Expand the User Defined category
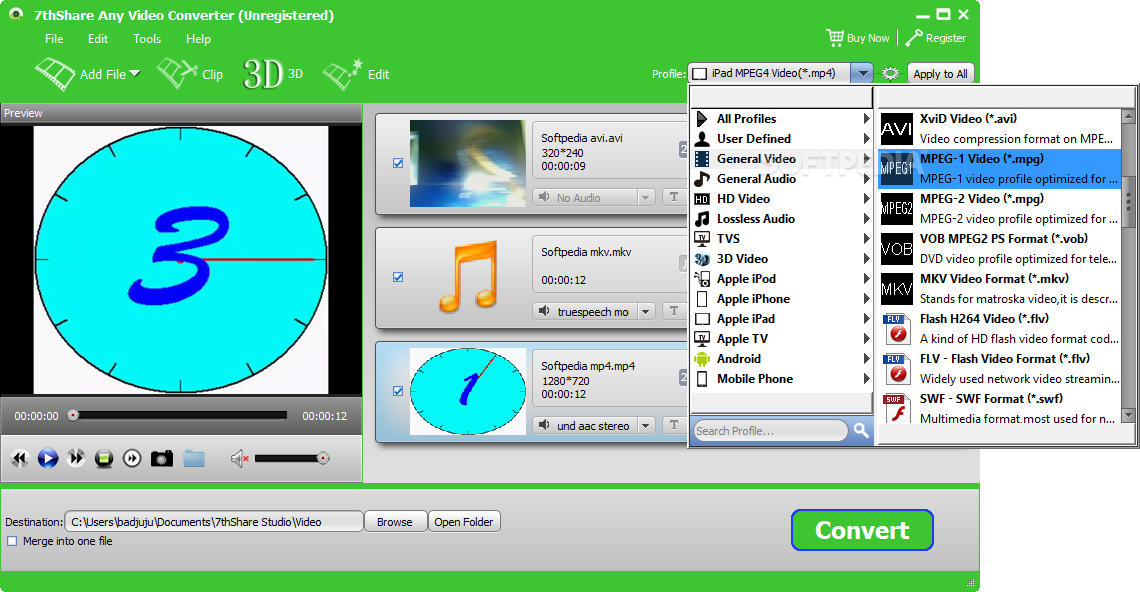The width and height of the screenshot is (1140, 592). [x=782, y=138]
